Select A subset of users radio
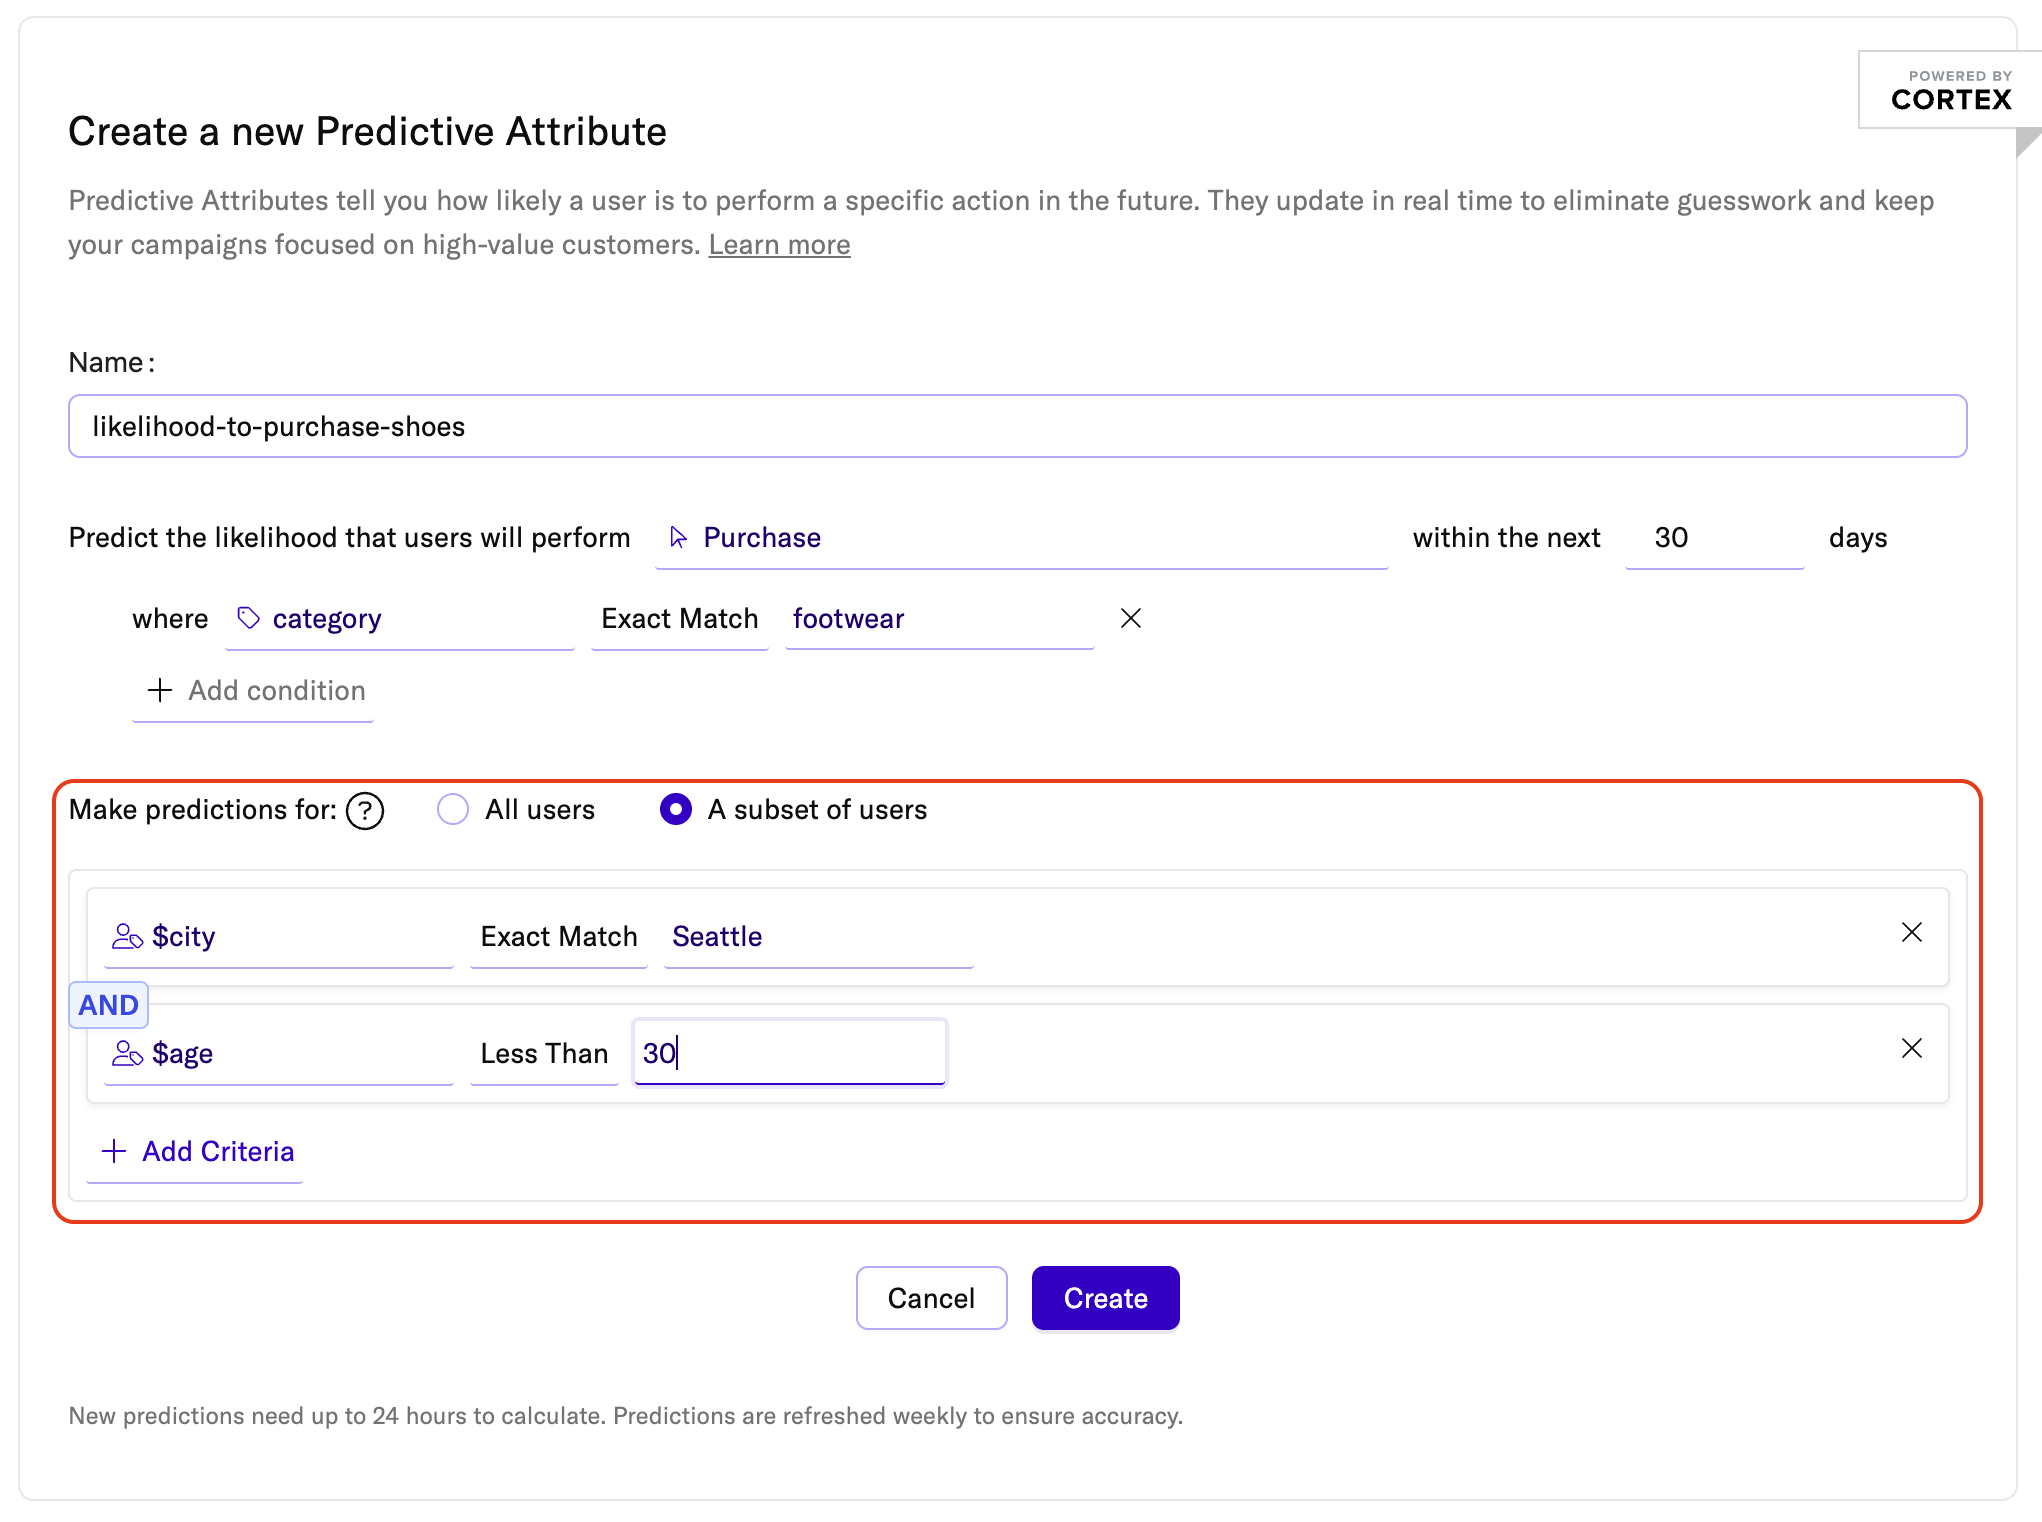This screenshot has width=2042, height=1522. click(676, 810)
